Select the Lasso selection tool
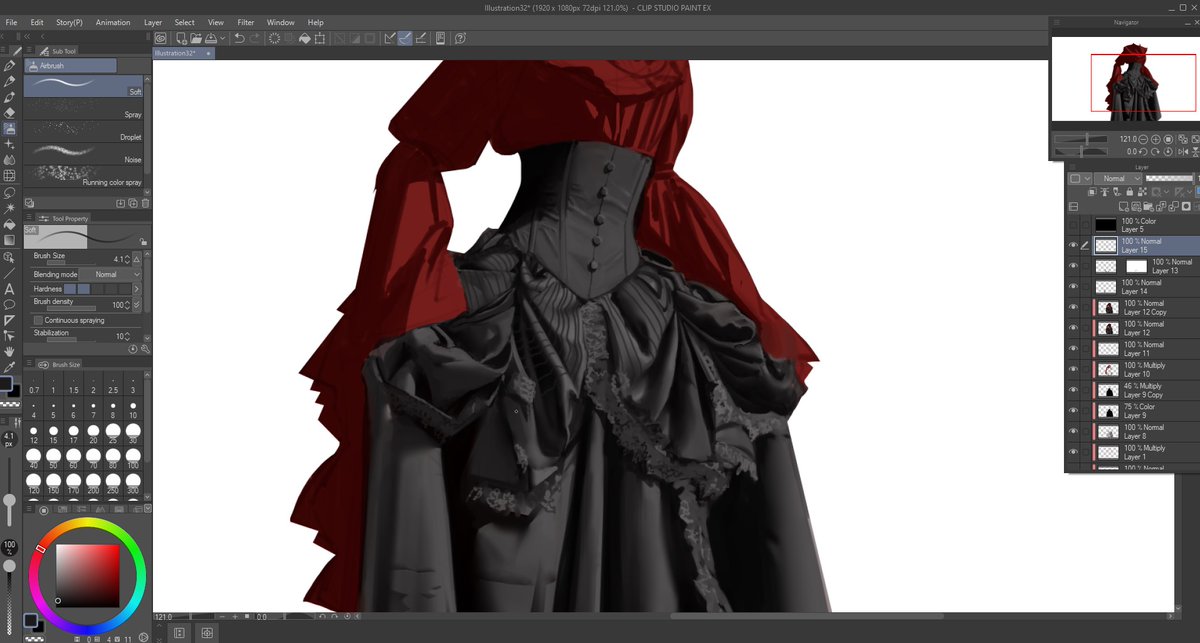The height and width of the screenshot is (643, 1200). (x=9, y=192)
